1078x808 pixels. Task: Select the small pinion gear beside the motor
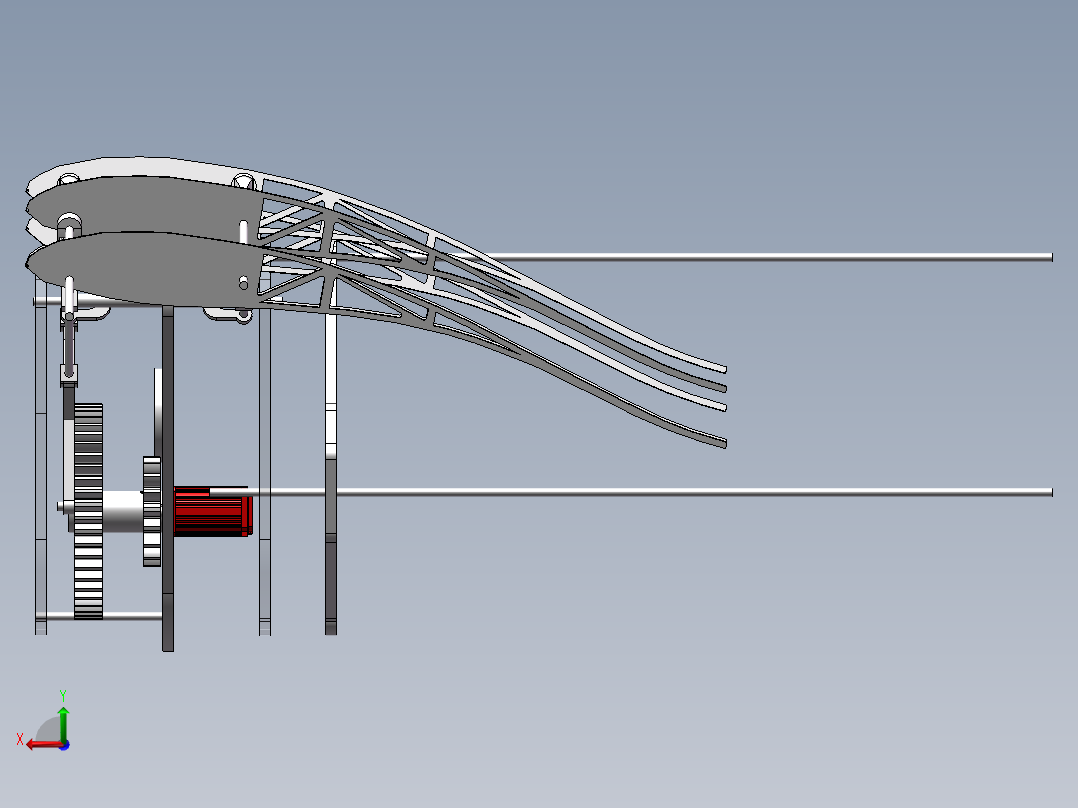(152, 511)
